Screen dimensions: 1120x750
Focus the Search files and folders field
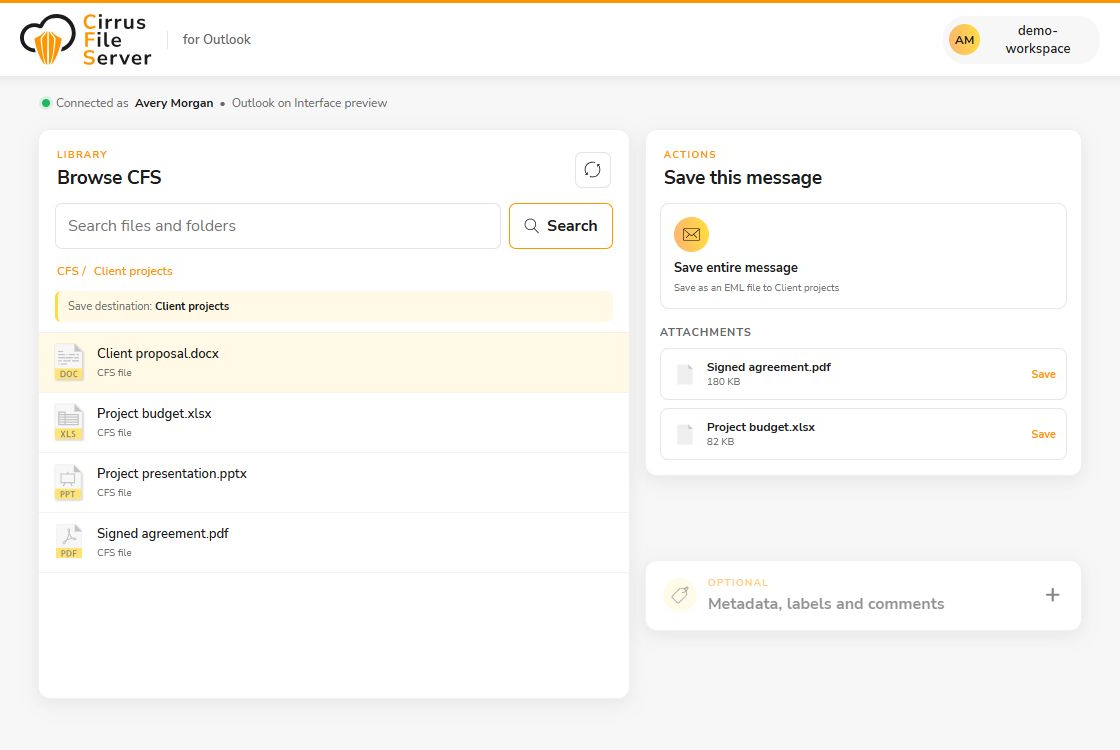click(278, 226)
